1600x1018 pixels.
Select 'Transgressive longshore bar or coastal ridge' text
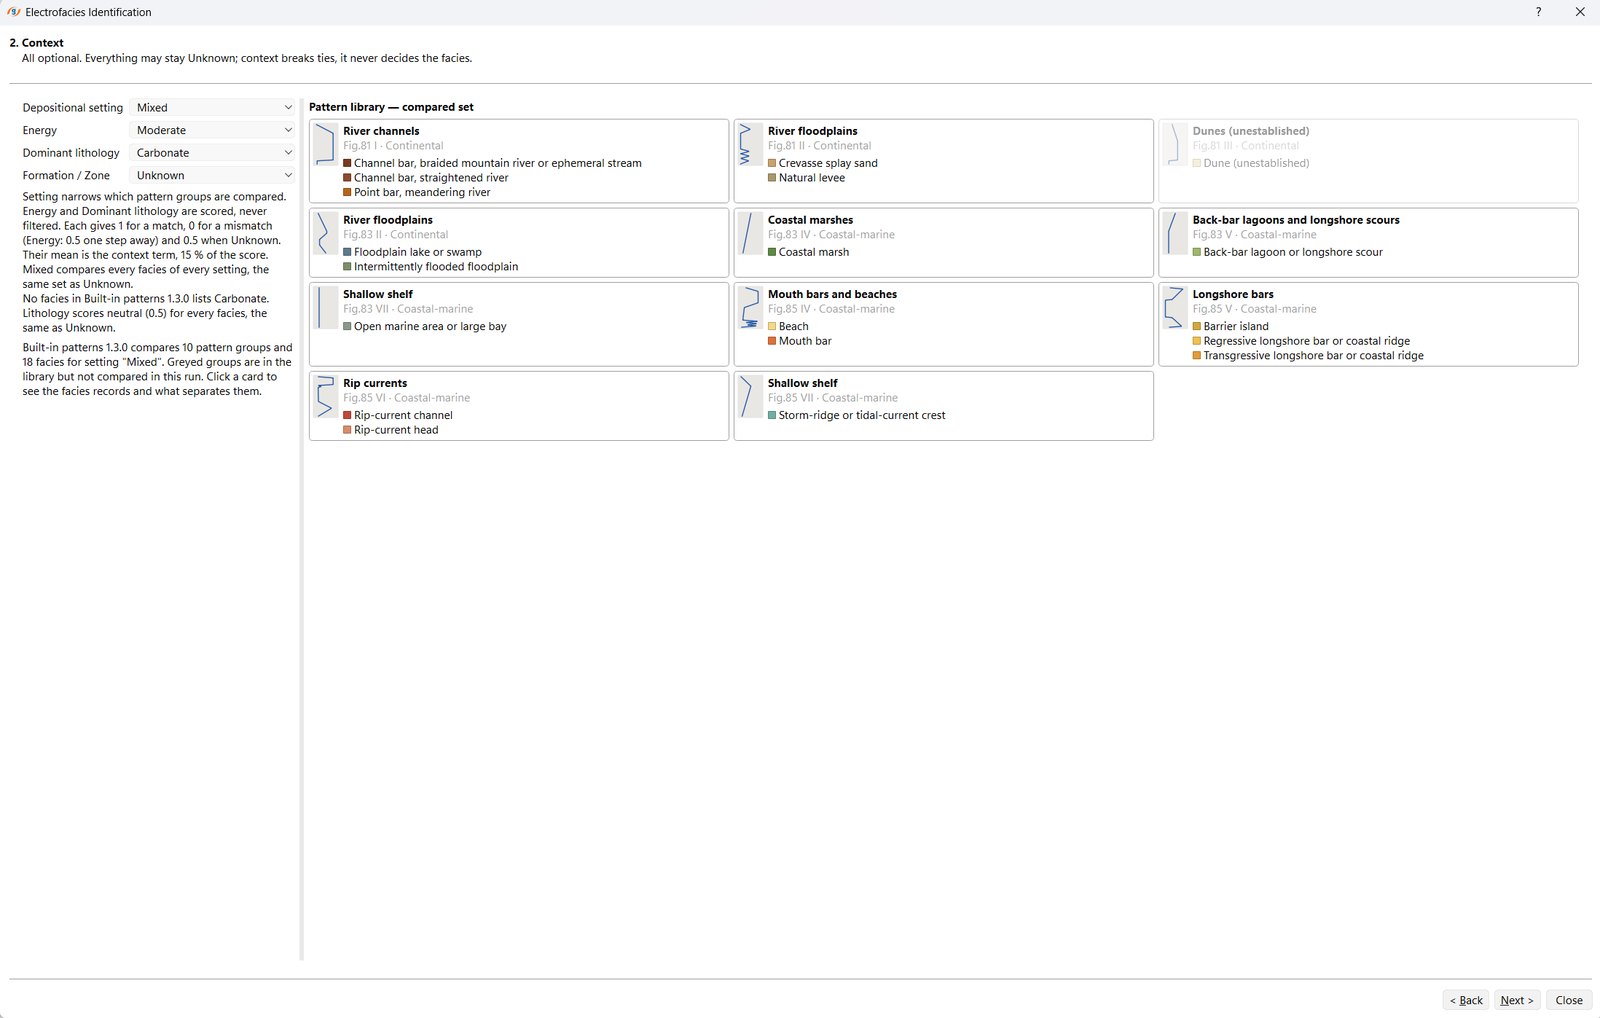(1313, 356)
